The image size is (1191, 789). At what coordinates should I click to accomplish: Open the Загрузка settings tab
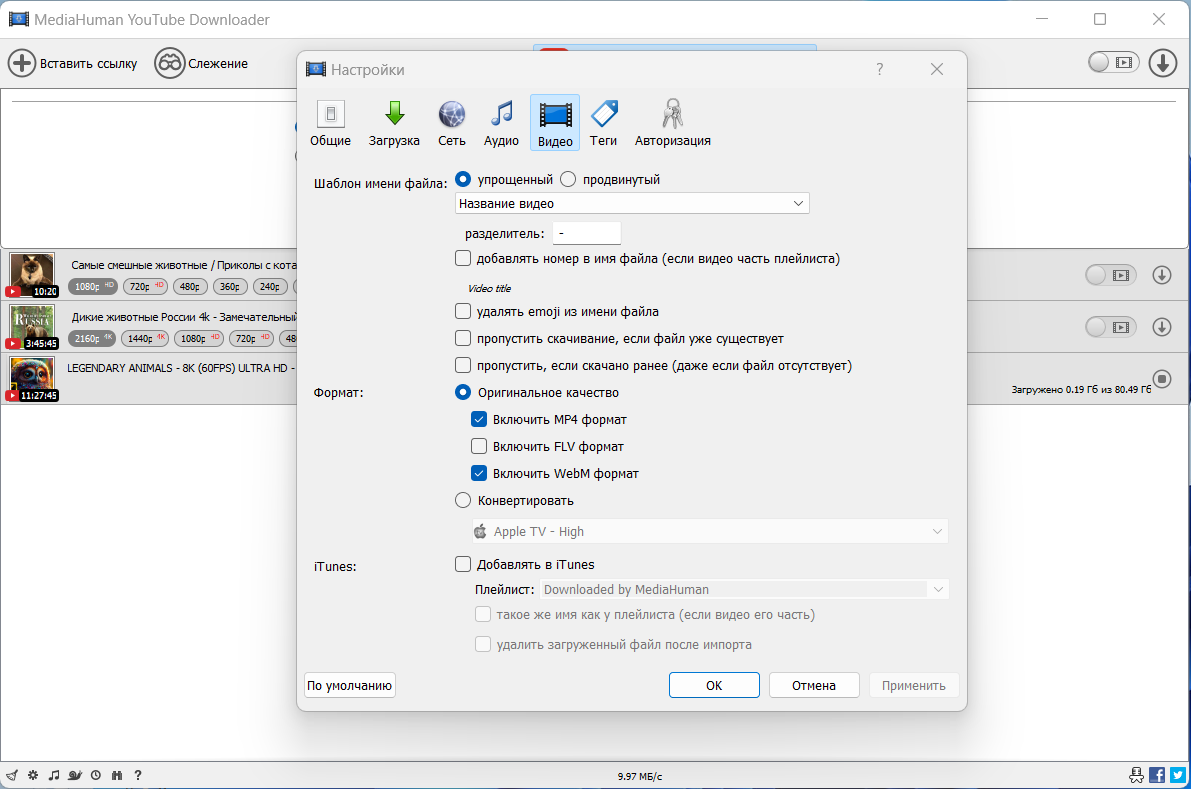click(394, 123)
